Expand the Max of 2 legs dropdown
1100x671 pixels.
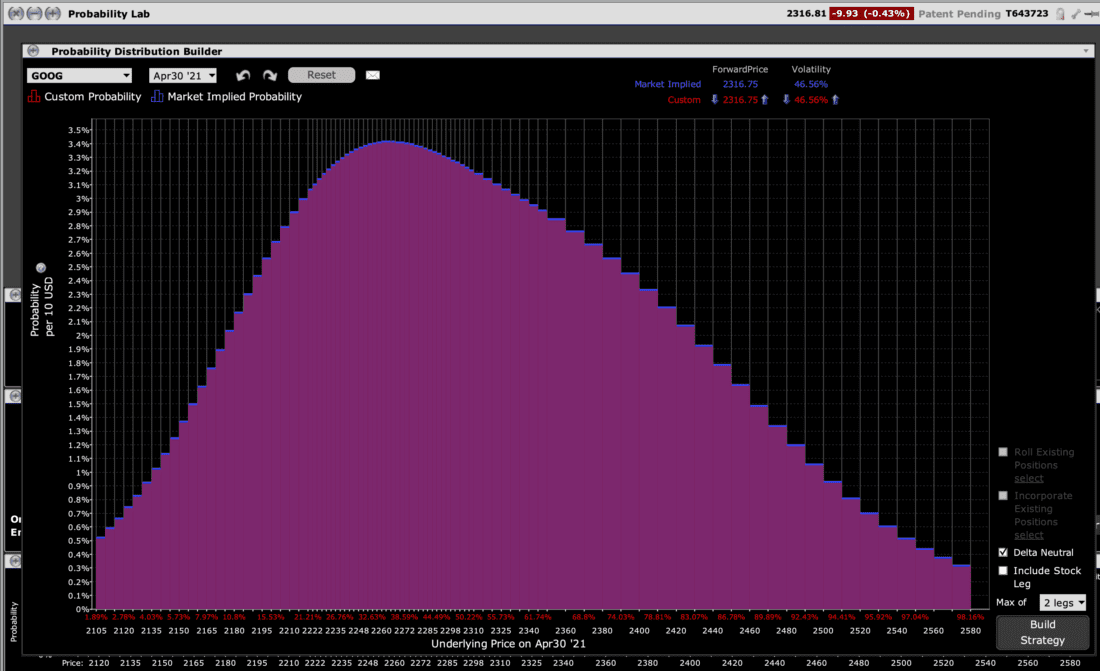1063,603
